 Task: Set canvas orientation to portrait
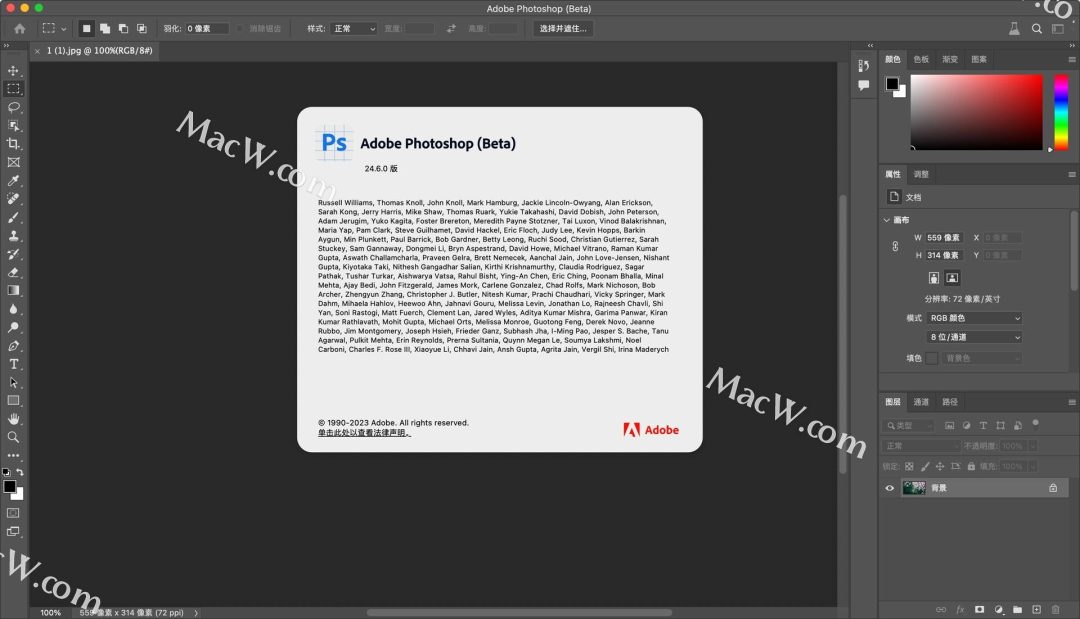933,278
